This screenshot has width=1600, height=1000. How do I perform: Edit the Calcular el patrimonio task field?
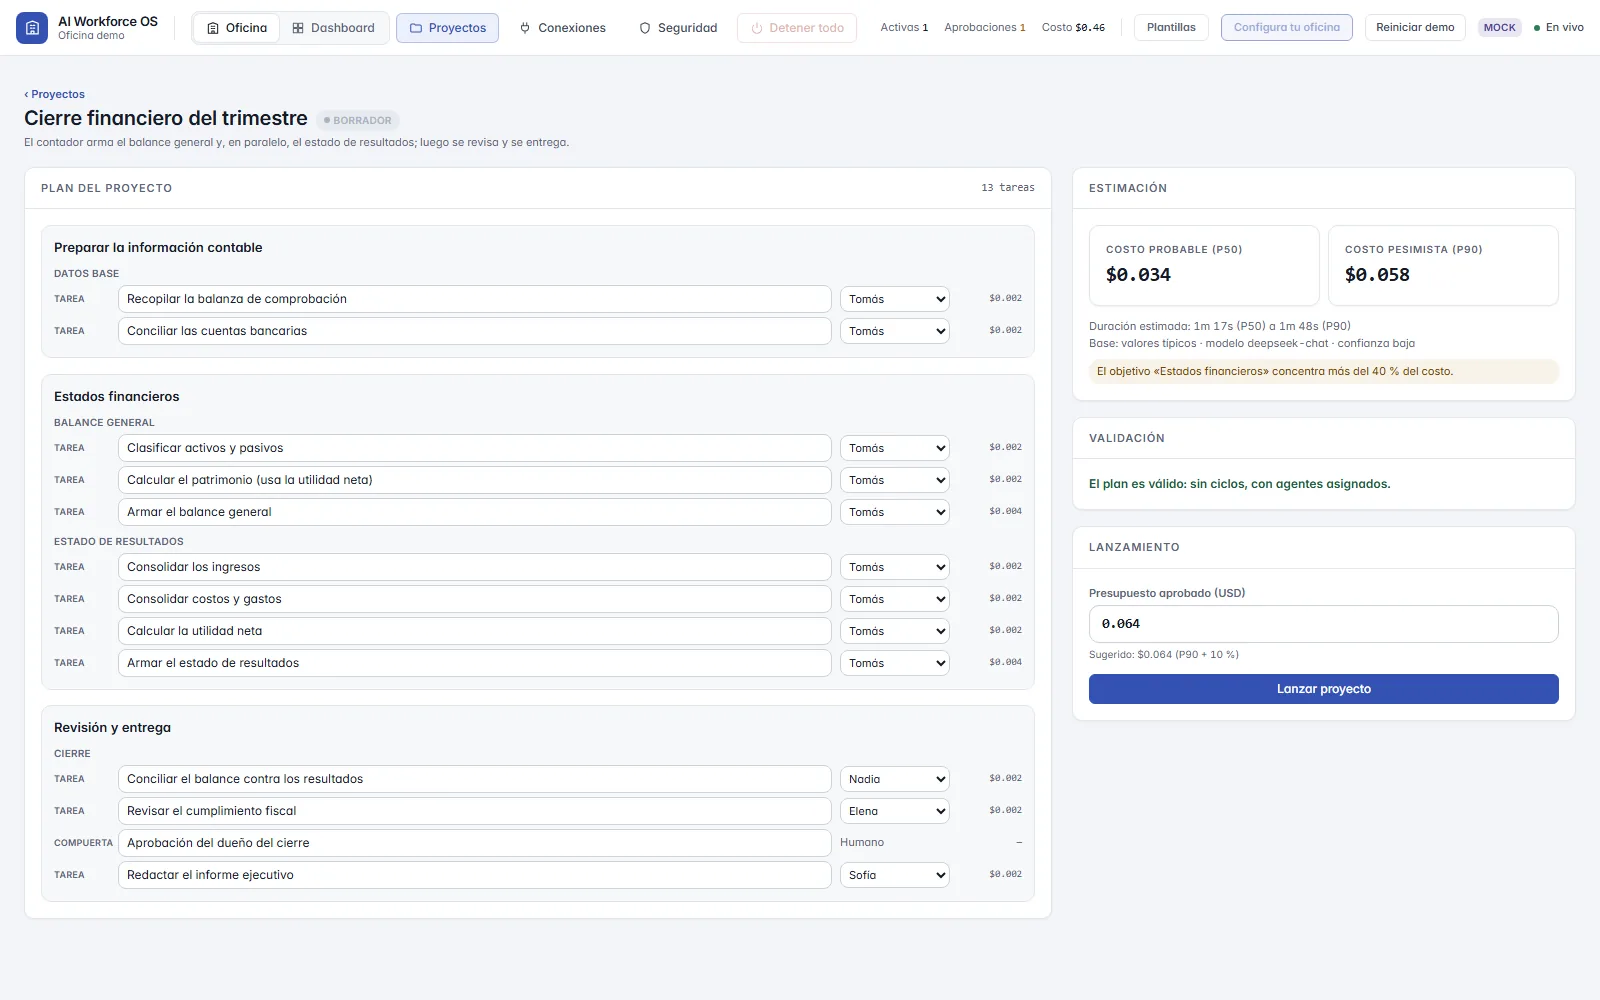point(474,480)
